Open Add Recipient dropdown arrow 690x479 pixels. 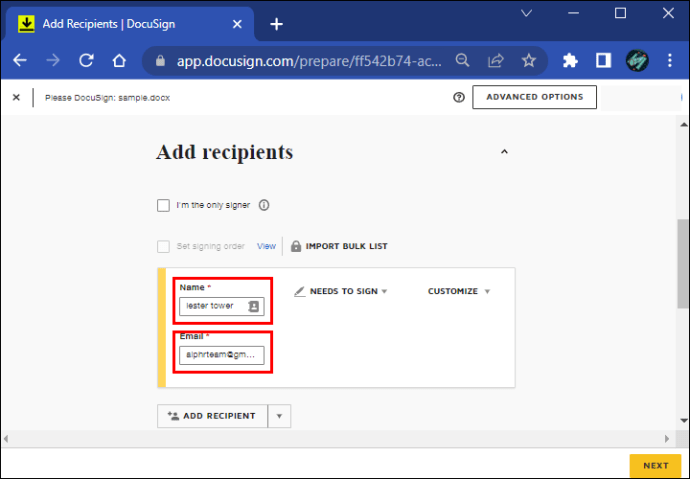(279, 416)
